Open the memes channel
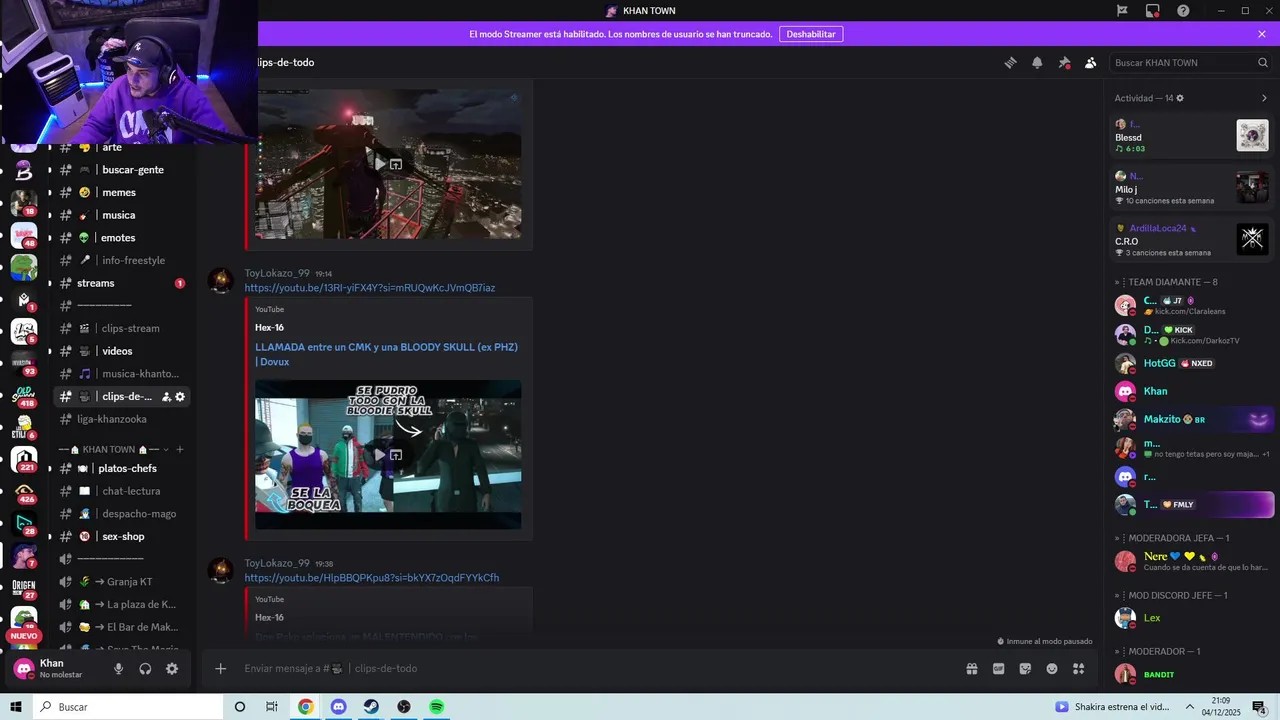Image resolution: width=1280 pixels, height=720 pixels. tap(121, 192)
